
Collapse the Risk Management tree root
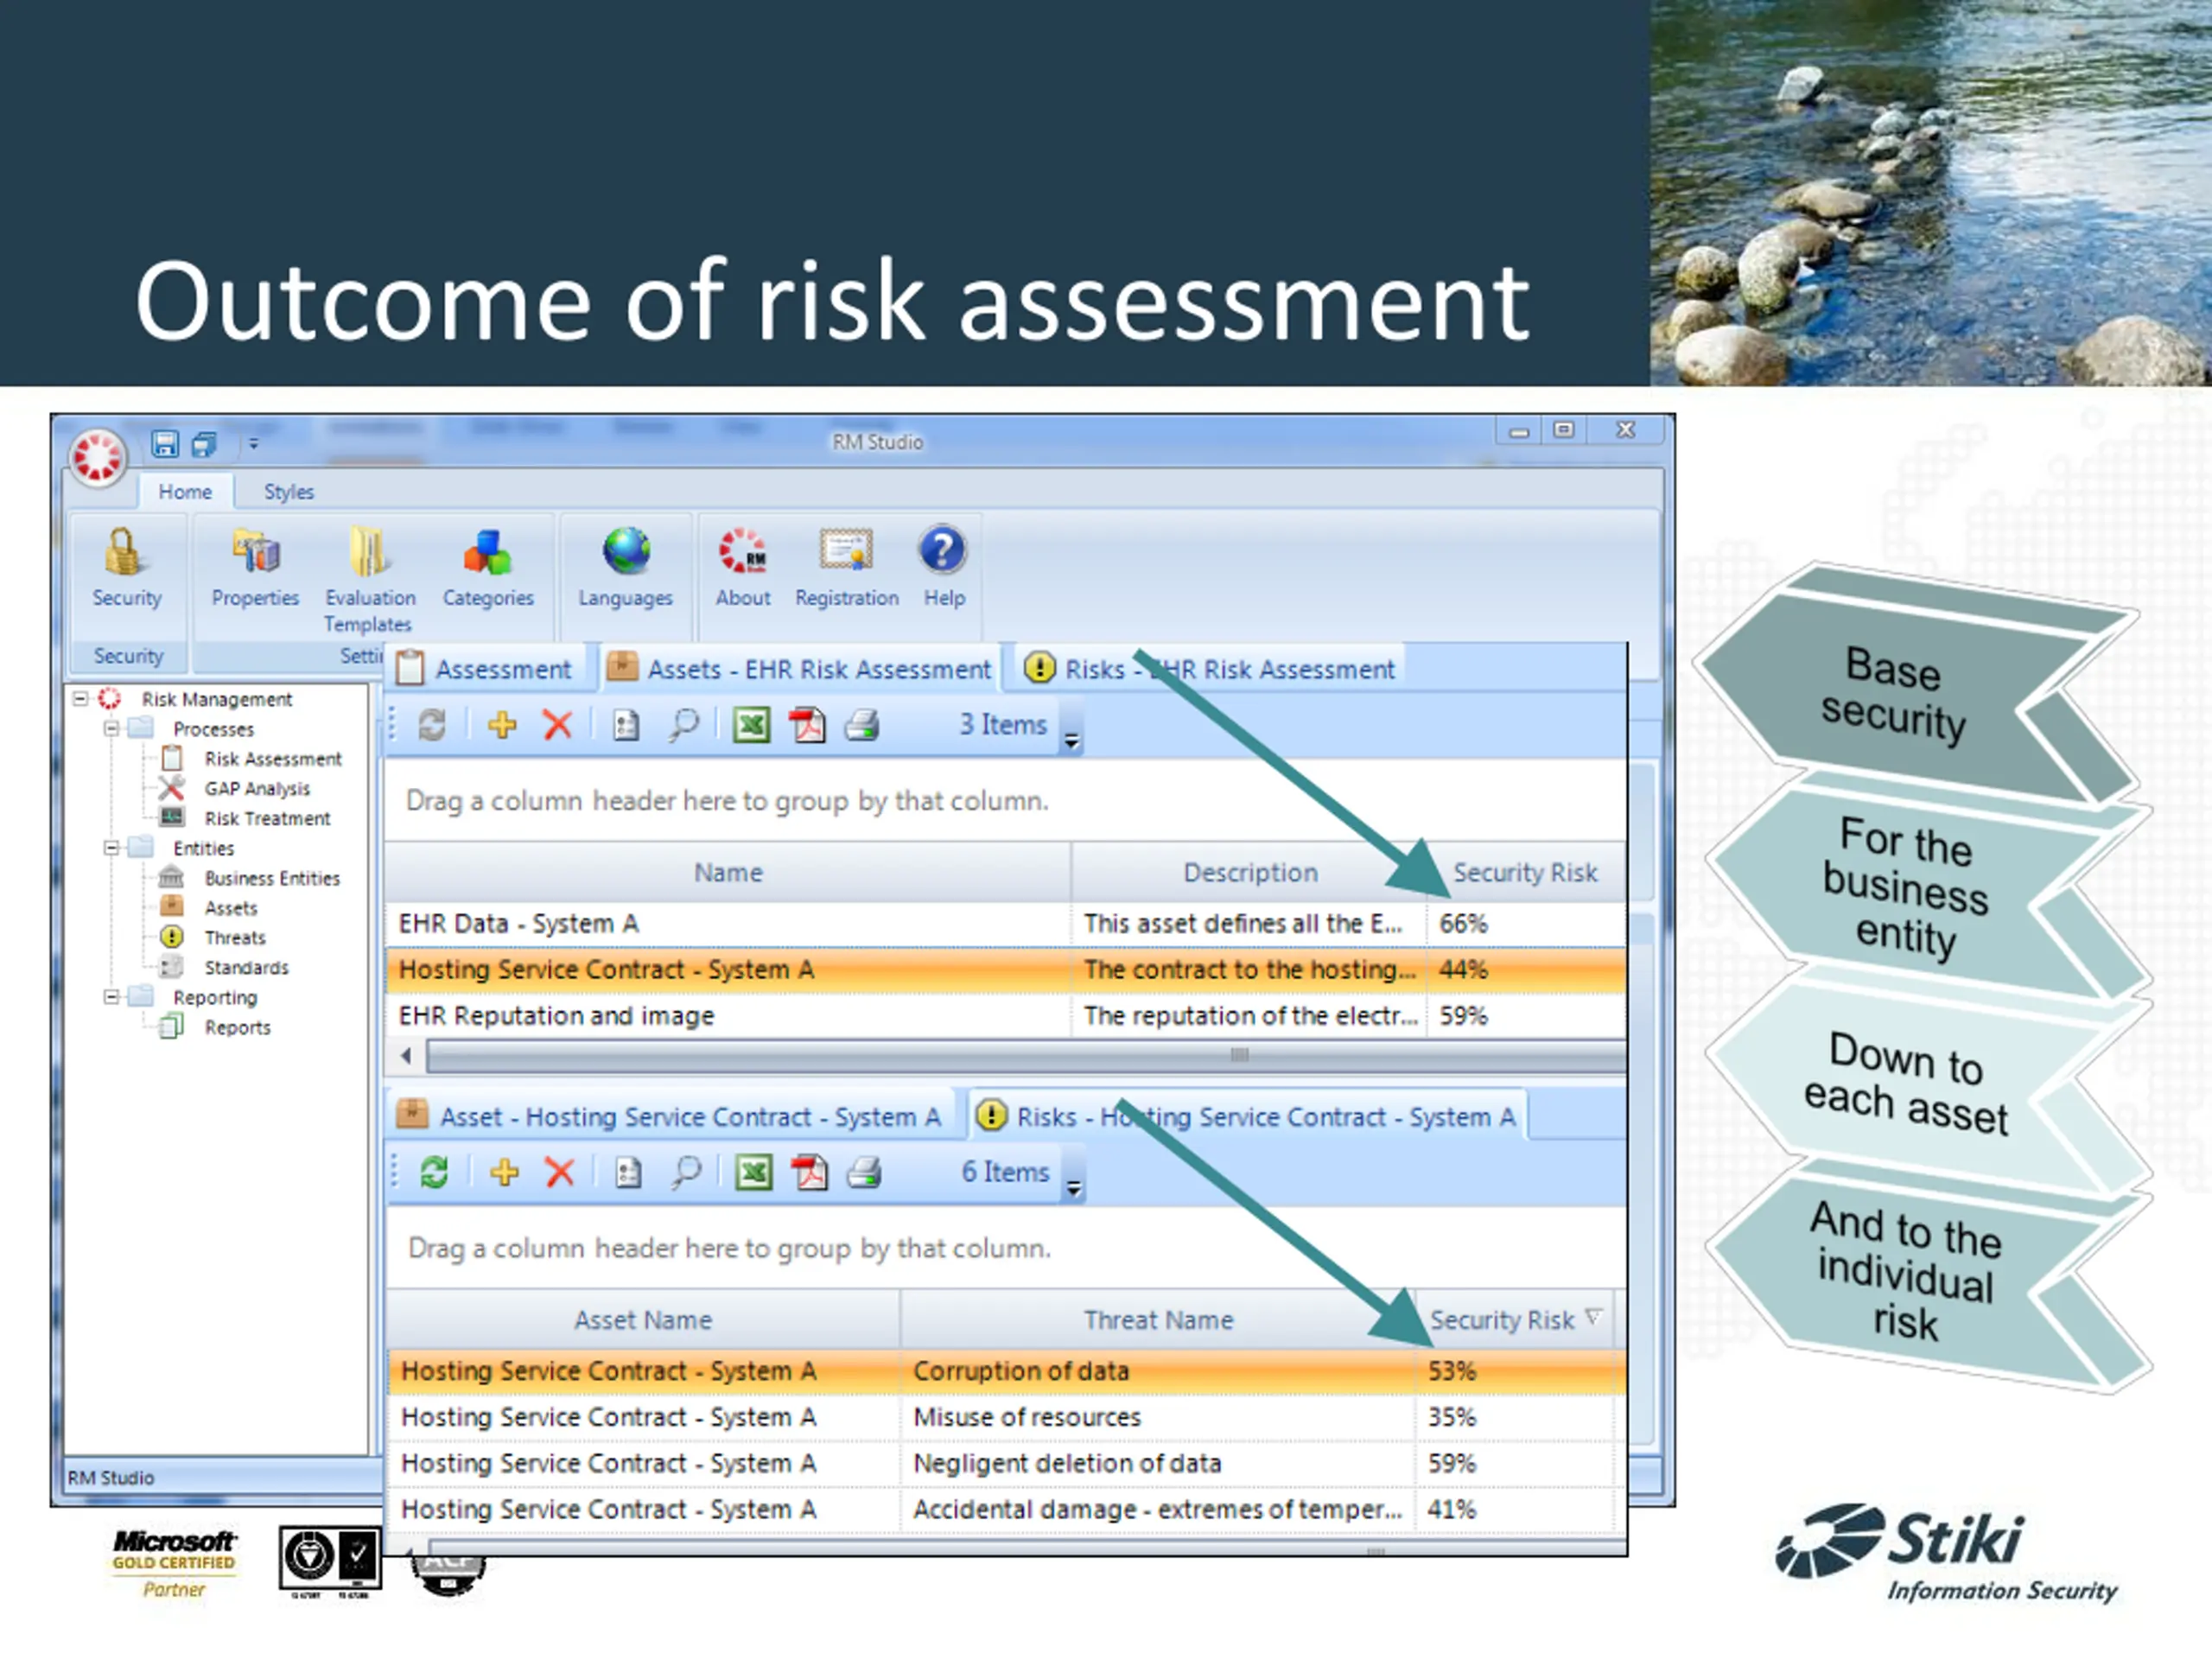(81, 699)
